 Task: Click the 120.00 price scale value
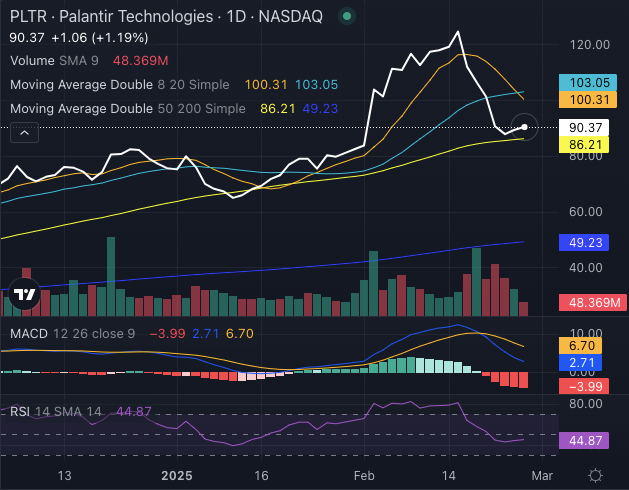pyautogui.click(x=590, y=45)
